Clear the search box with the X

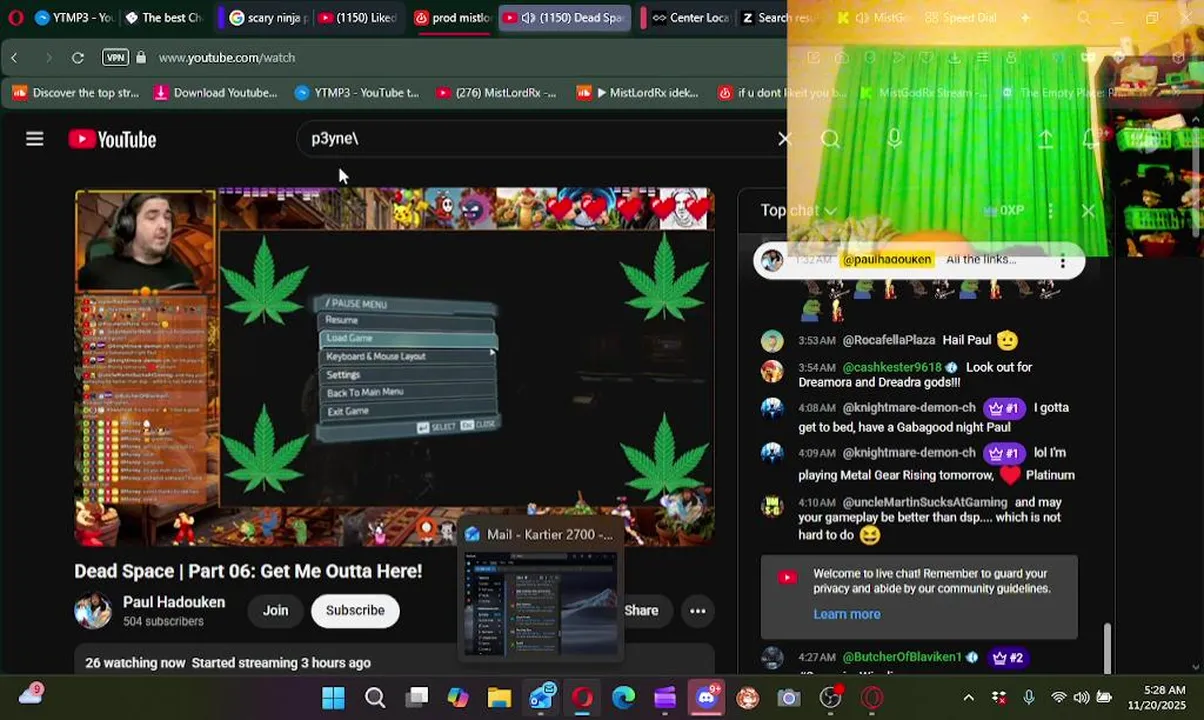(784, 139)
